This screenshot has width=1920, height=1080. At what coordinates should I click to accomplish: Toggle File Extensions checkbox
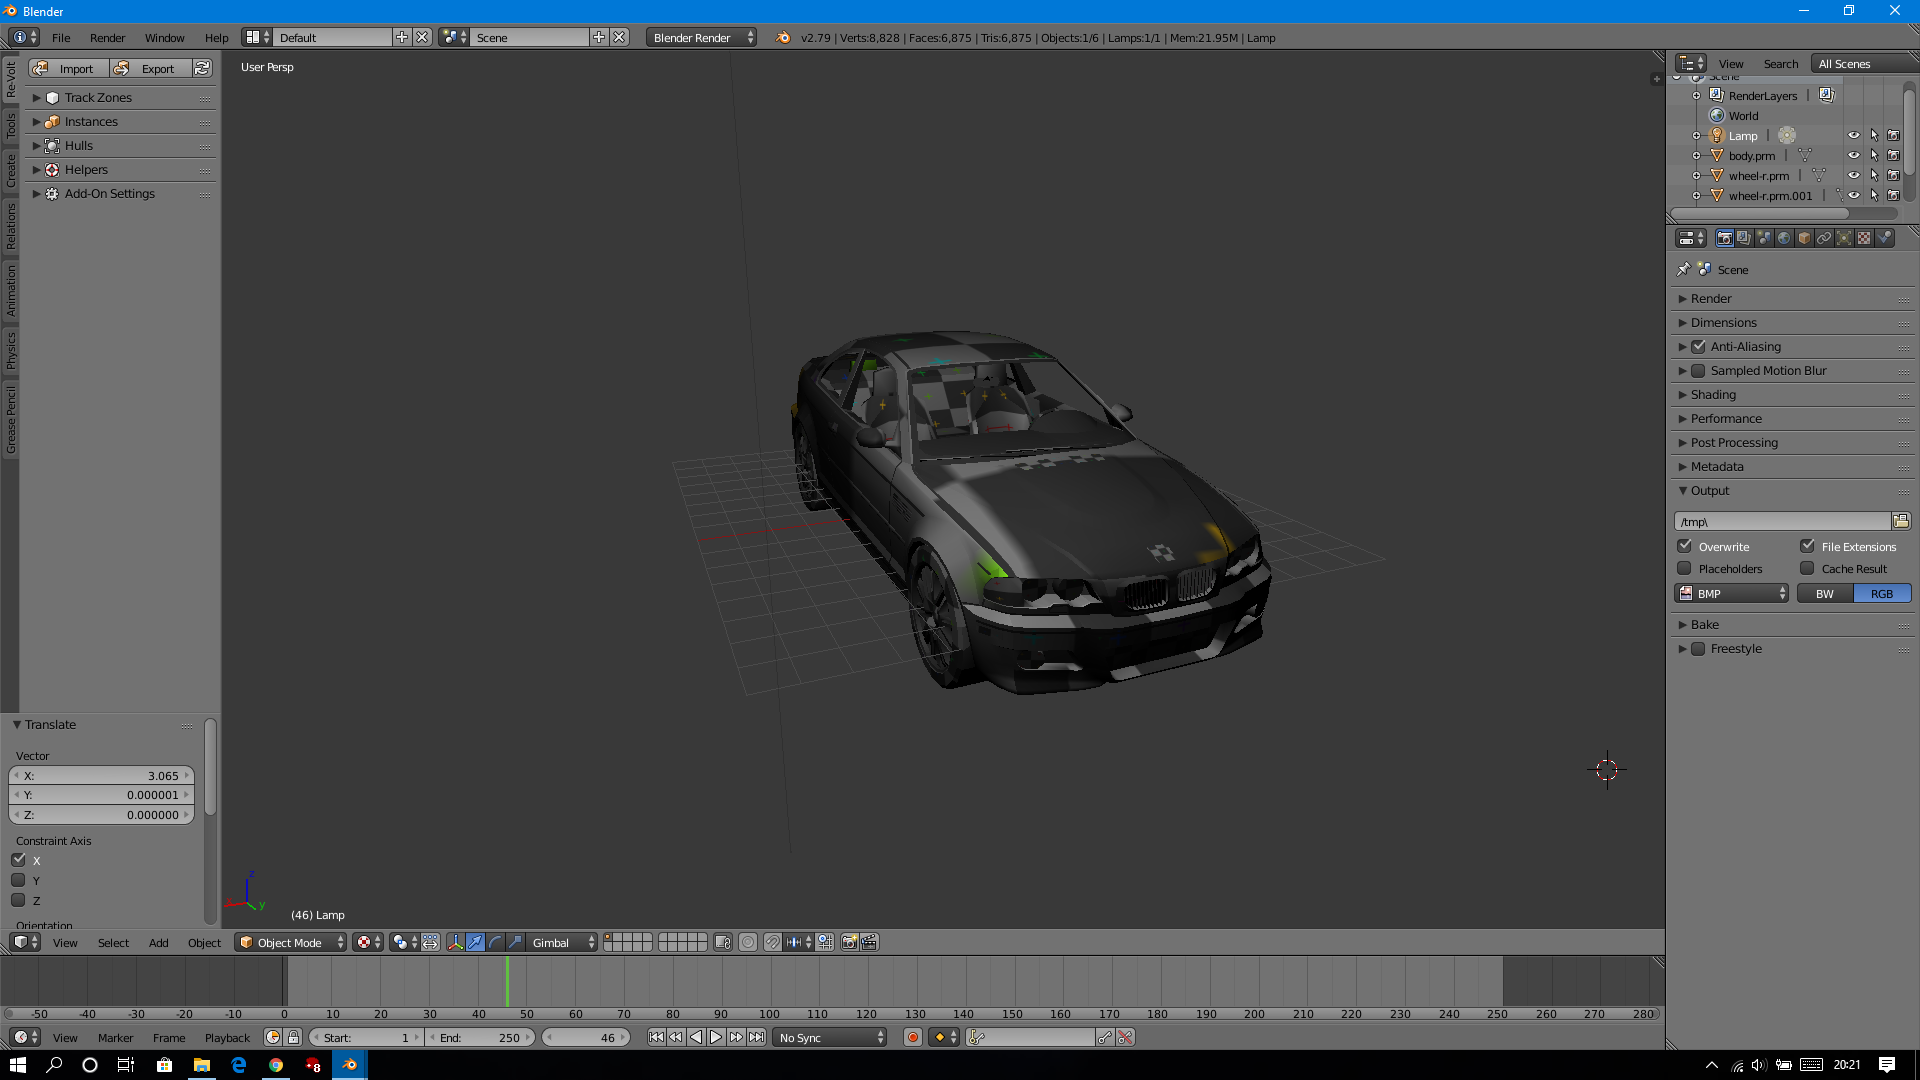coord(1808,546)
